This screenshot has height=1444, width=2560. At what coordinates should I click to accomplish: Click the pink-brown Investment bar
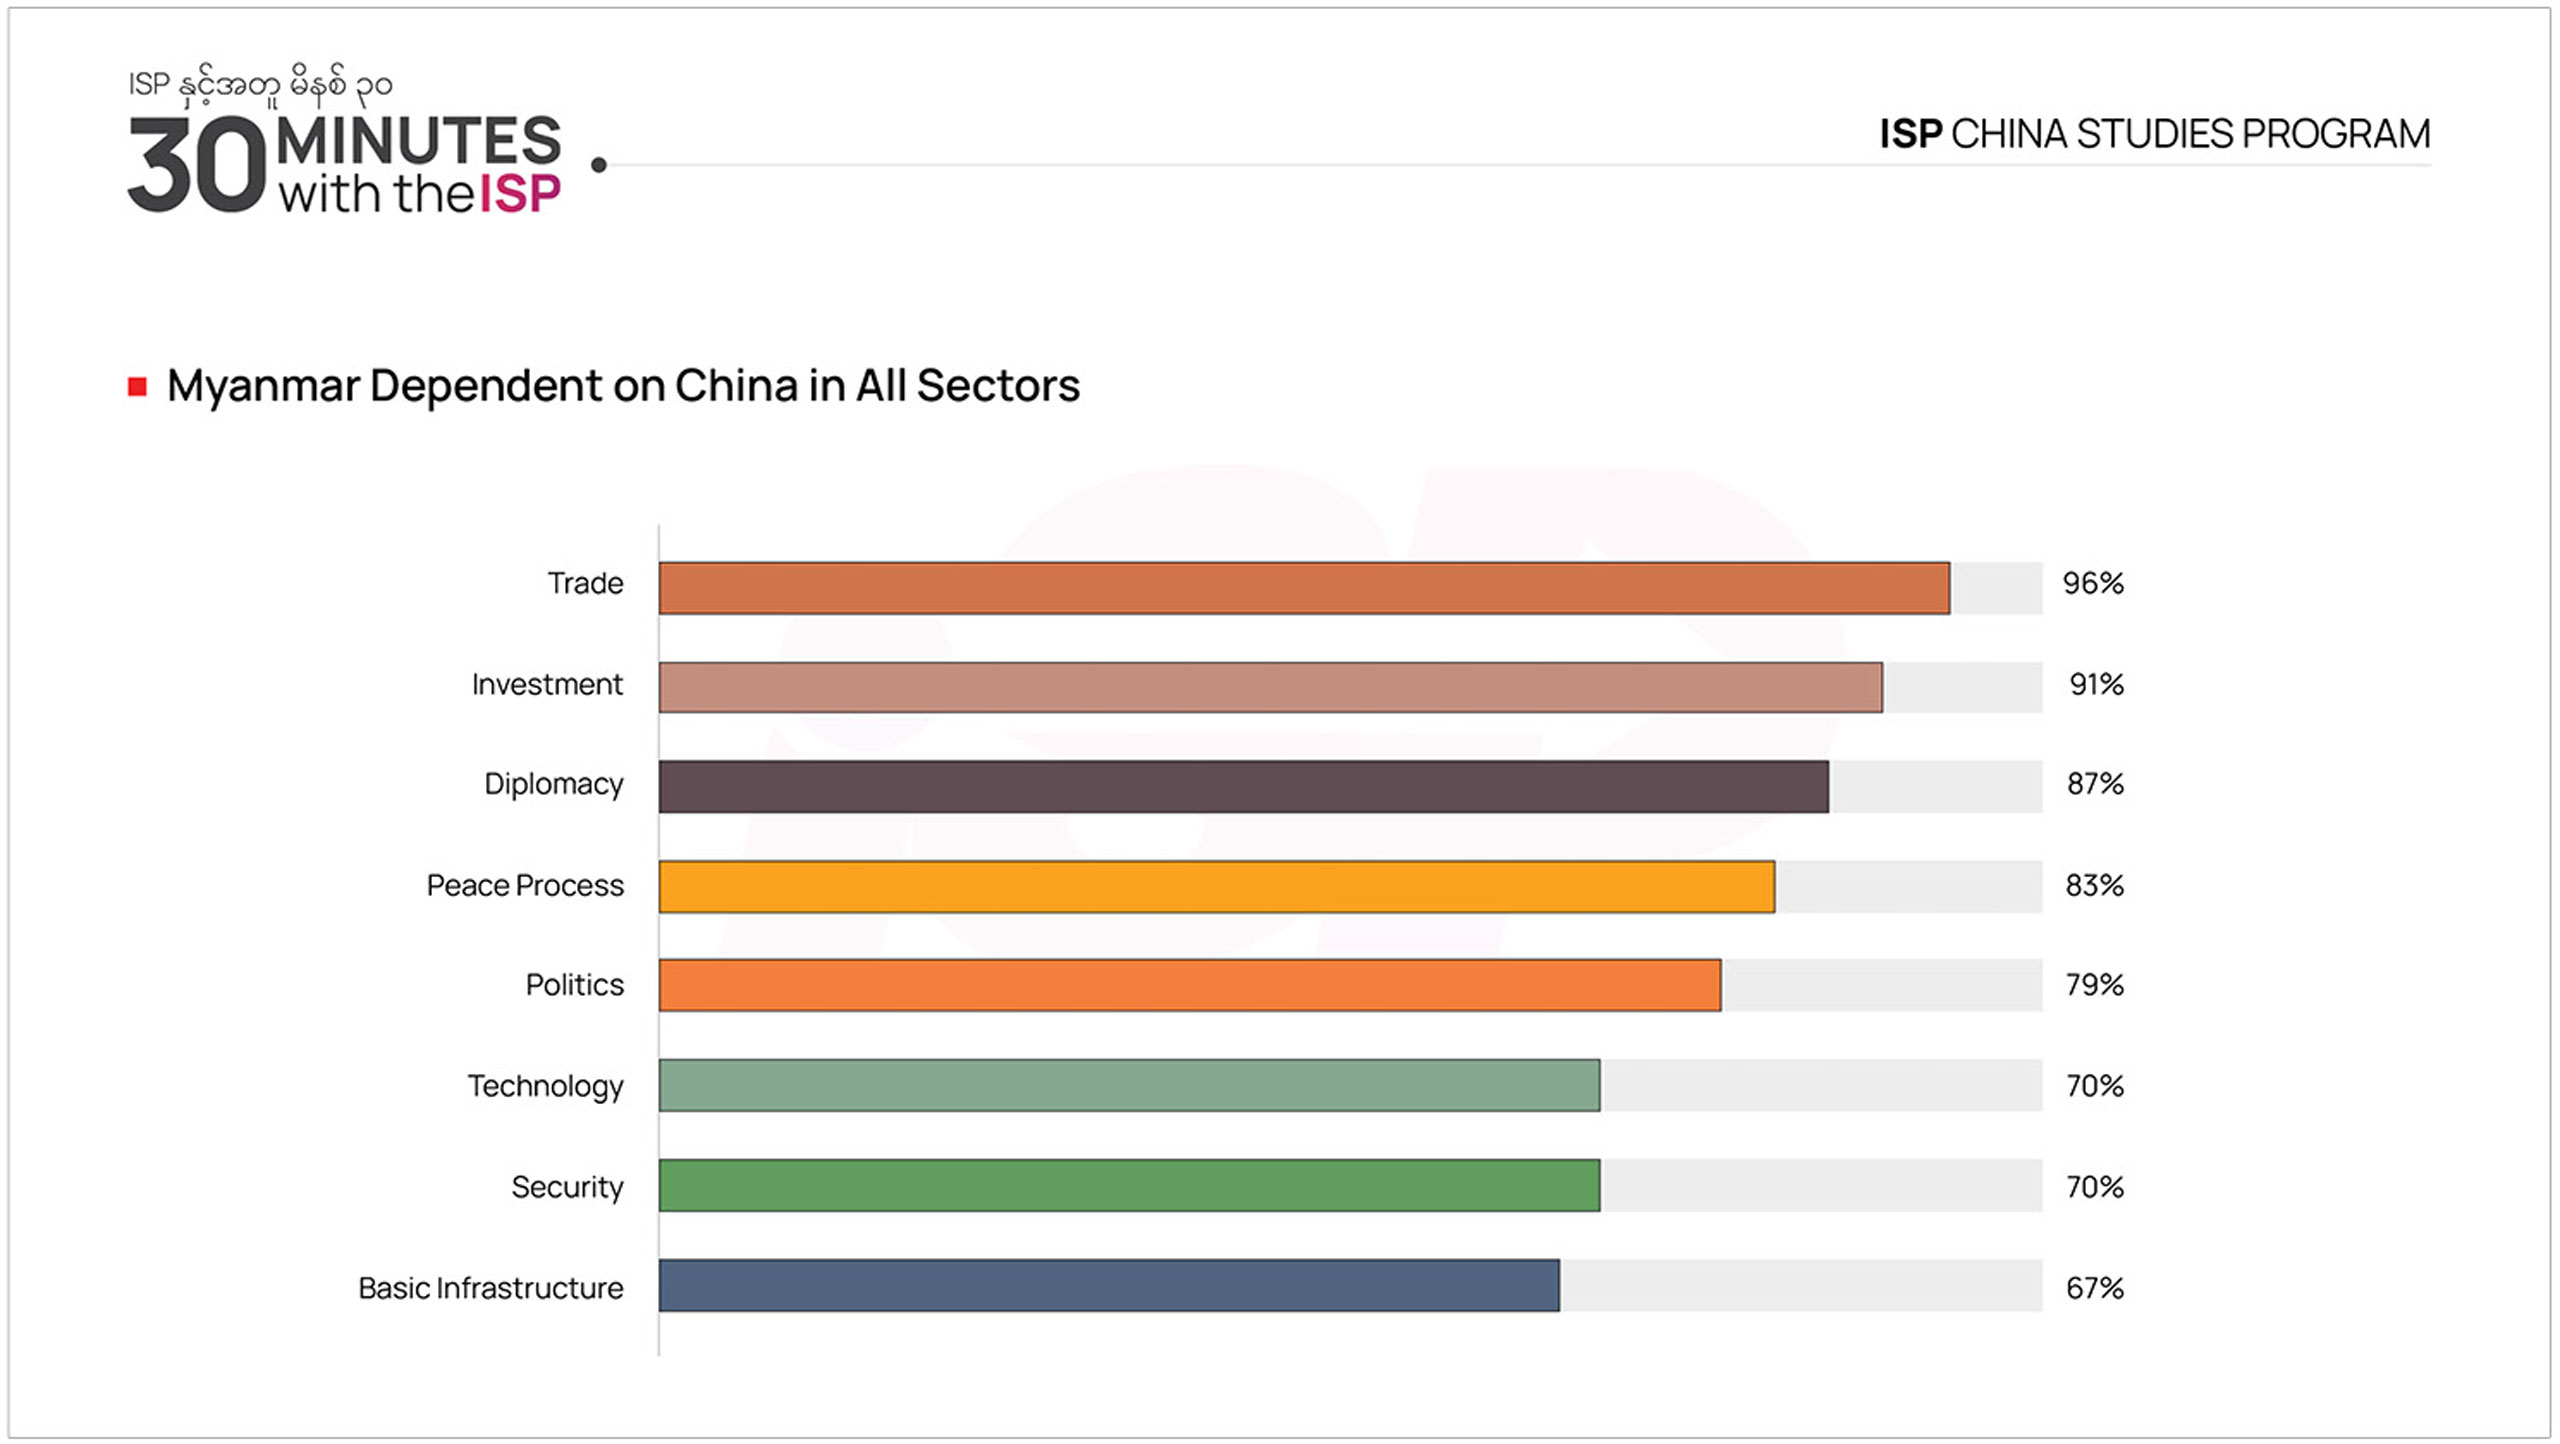click(x=1270, y=687)
